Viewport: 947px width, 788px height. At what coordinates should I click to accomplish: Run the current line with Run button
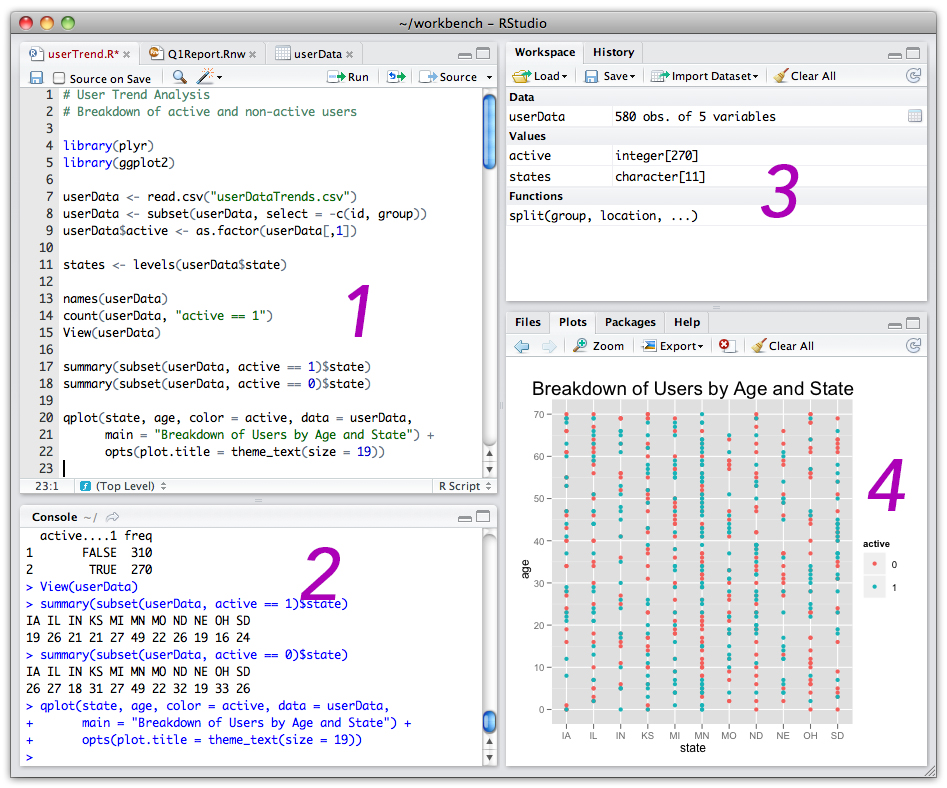tap(349, 77)
